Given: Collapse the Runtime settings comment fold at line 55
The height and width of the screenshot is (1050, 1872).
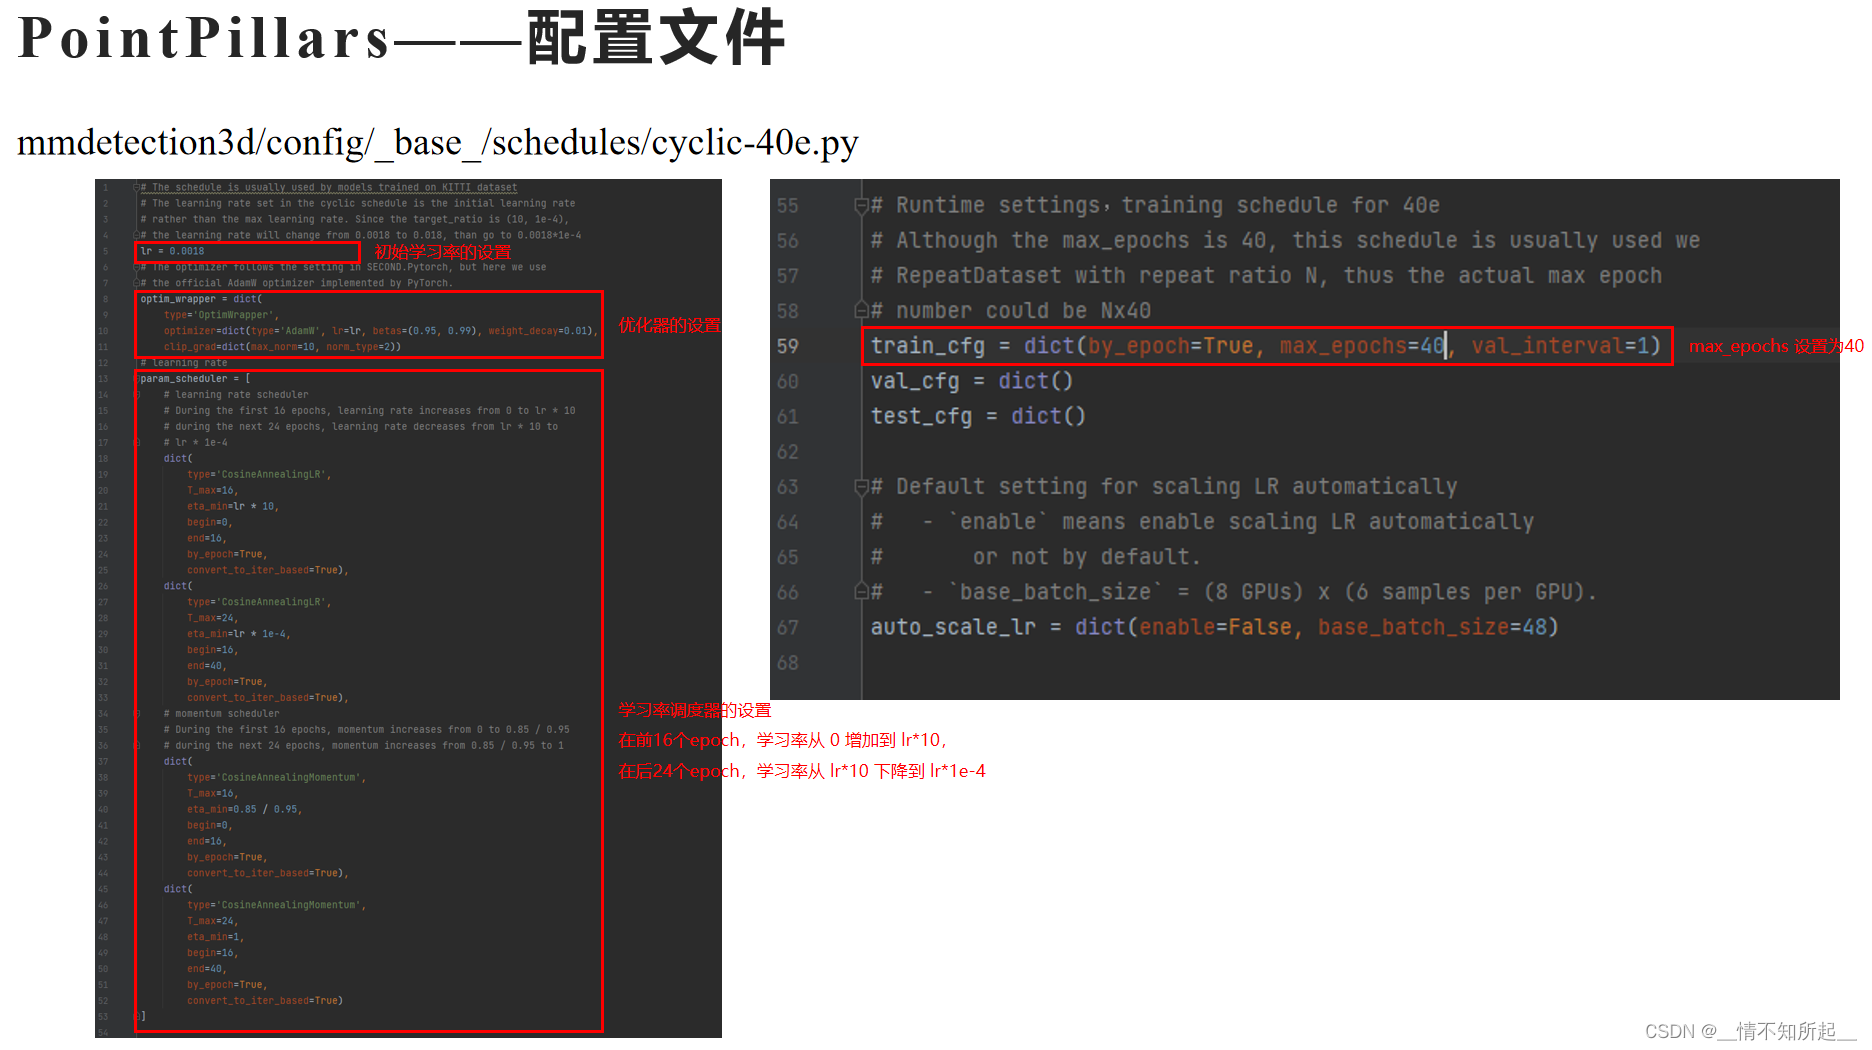Looking at the screenshot, I should 860,205.
